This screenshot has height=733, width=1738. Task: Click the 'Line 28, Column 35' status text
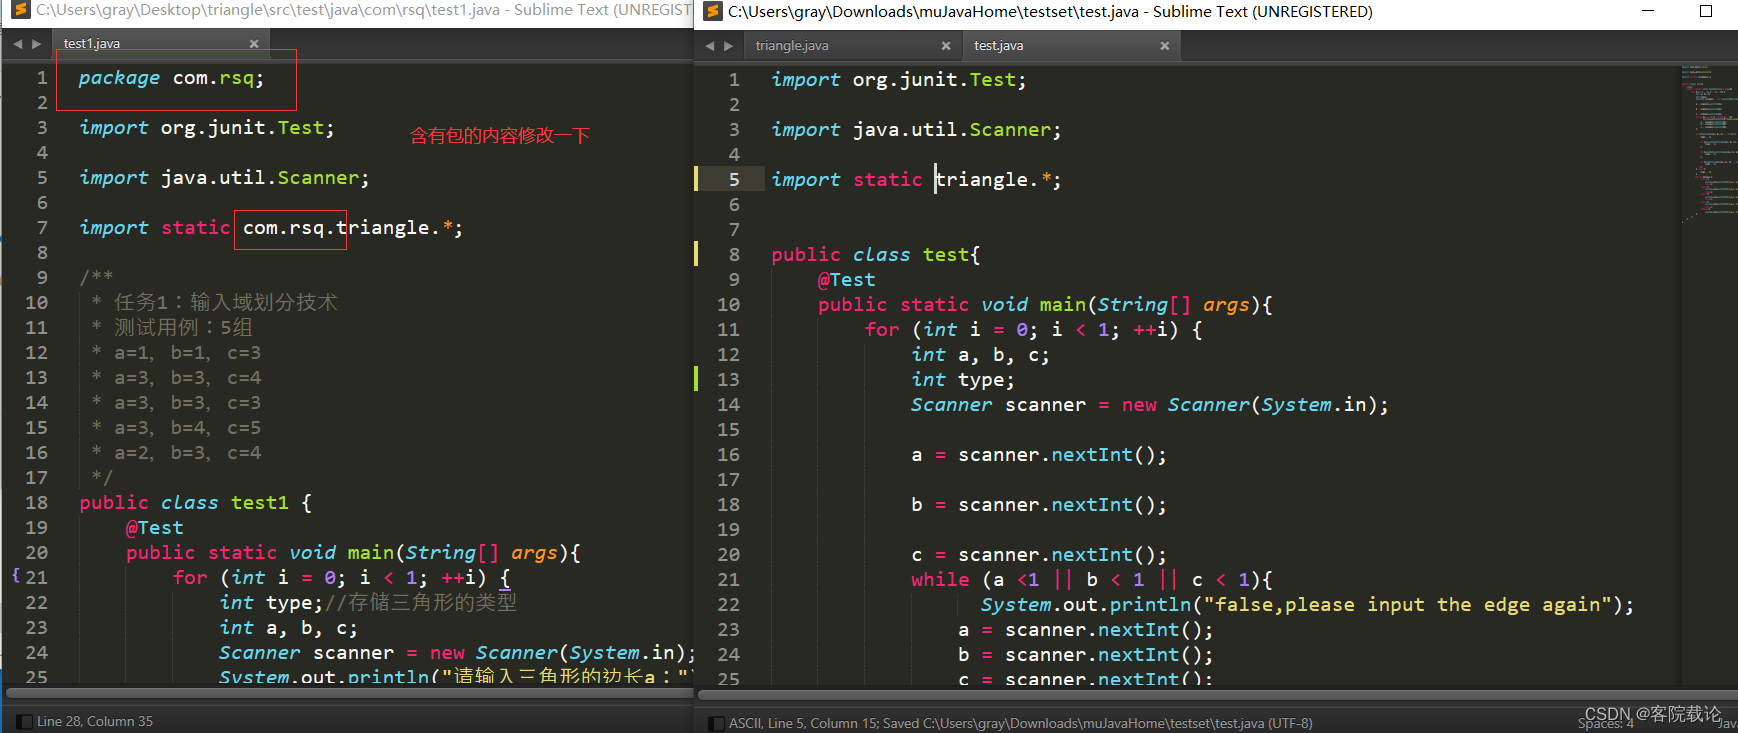pyautogui.click(x=95, y=721)
